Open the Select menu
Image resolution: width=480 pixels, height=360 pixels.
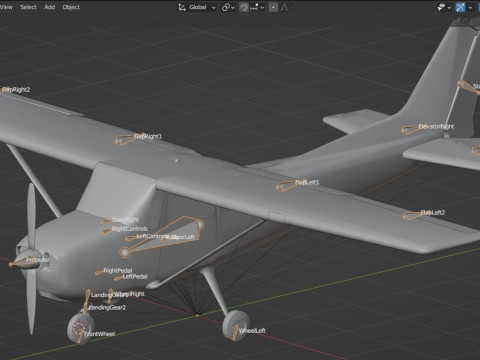pos(28,7)
